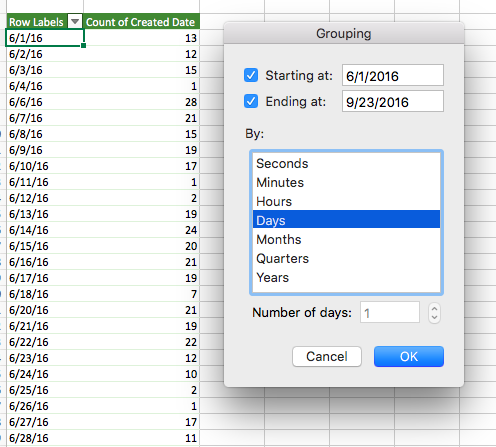Uncheck the Ending at checkbox
This screenshot has width=496, height=447.
coord(251,101)
